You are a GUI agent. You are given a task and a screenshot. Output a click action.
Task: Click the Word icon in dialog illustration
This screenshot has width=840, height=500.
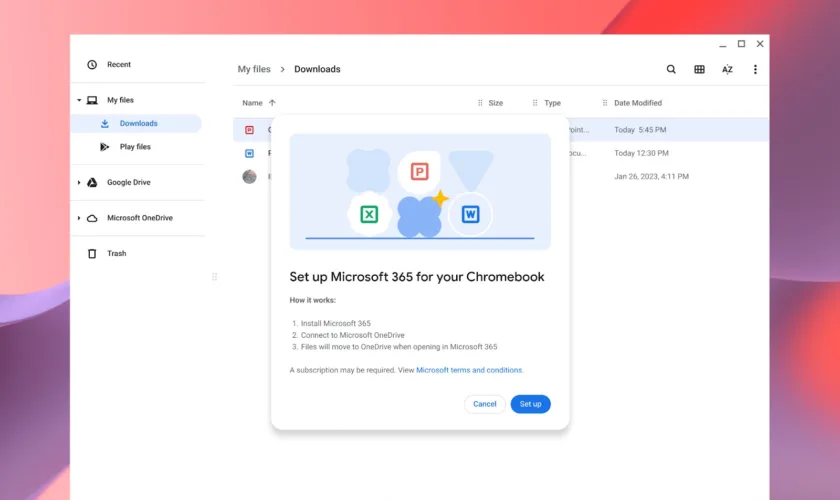[x=470, y=214]
